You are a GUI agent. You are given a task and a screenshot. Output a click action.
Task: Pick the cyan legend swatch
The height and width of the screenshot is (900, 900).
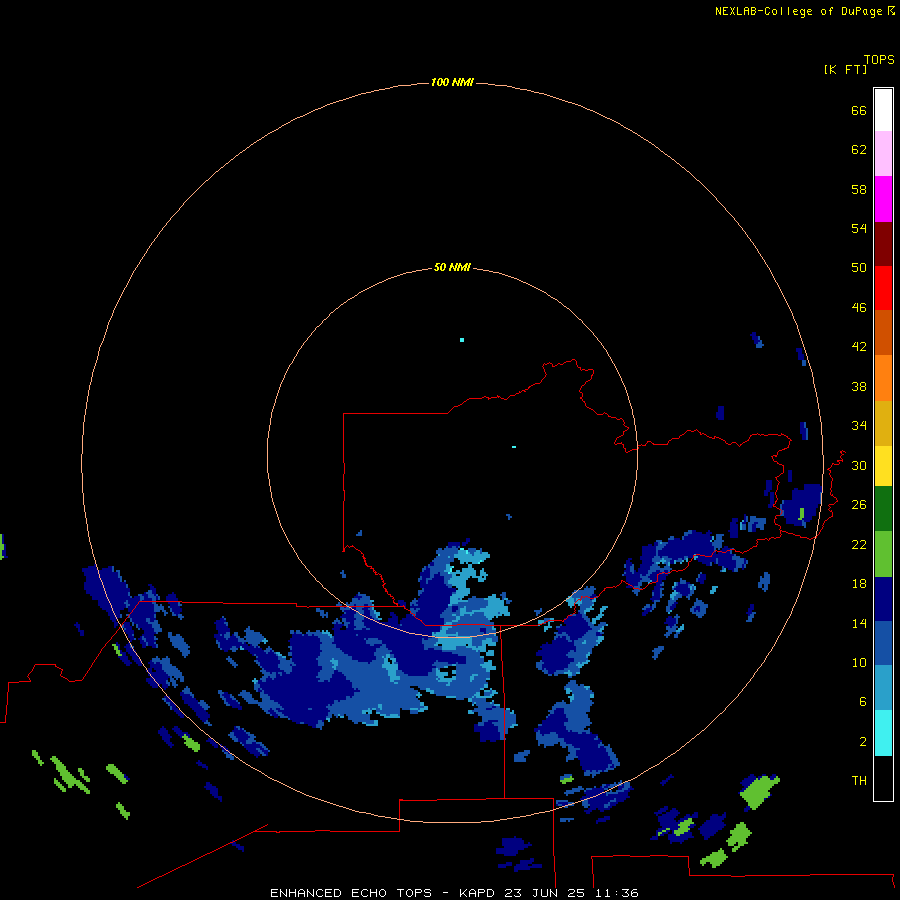click(x=883, y=733)
